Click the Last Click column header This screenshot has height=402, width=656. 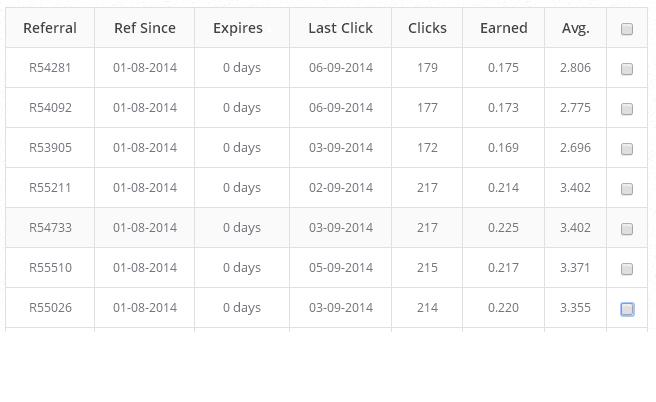(340, 28)
